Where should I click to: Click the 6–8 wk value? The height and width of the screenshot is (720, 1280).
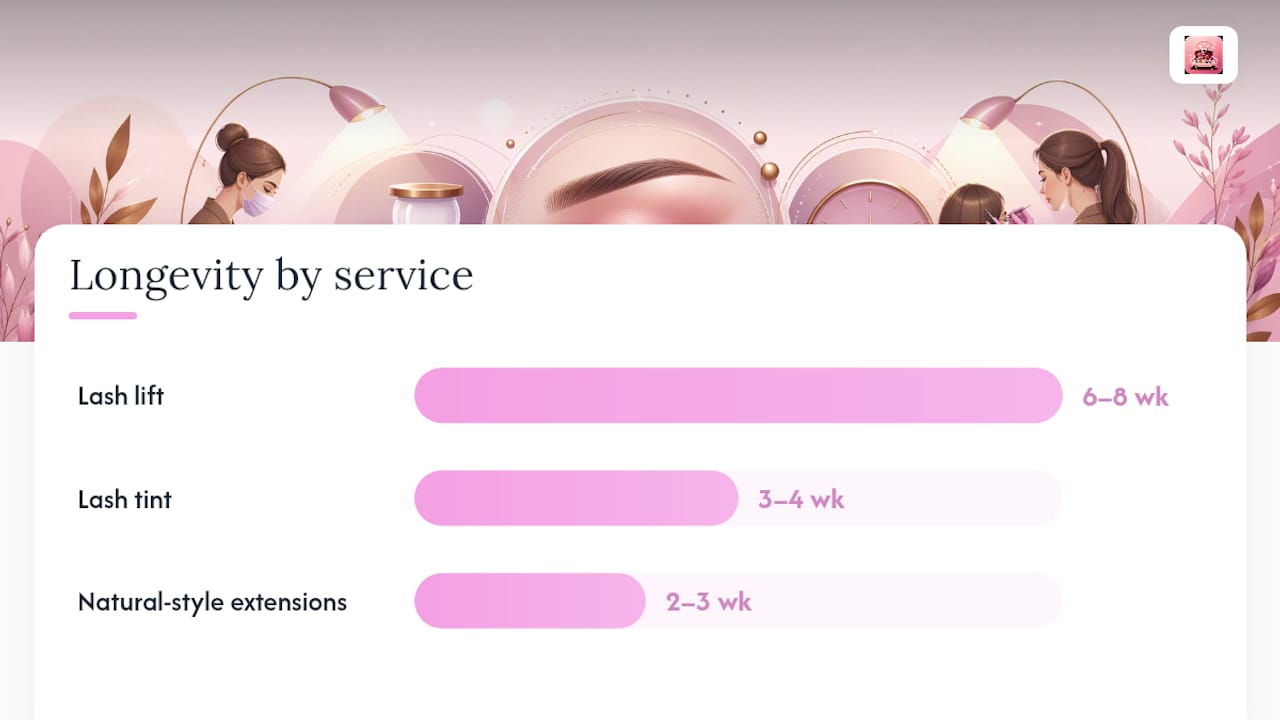[x=1125, y=397]
